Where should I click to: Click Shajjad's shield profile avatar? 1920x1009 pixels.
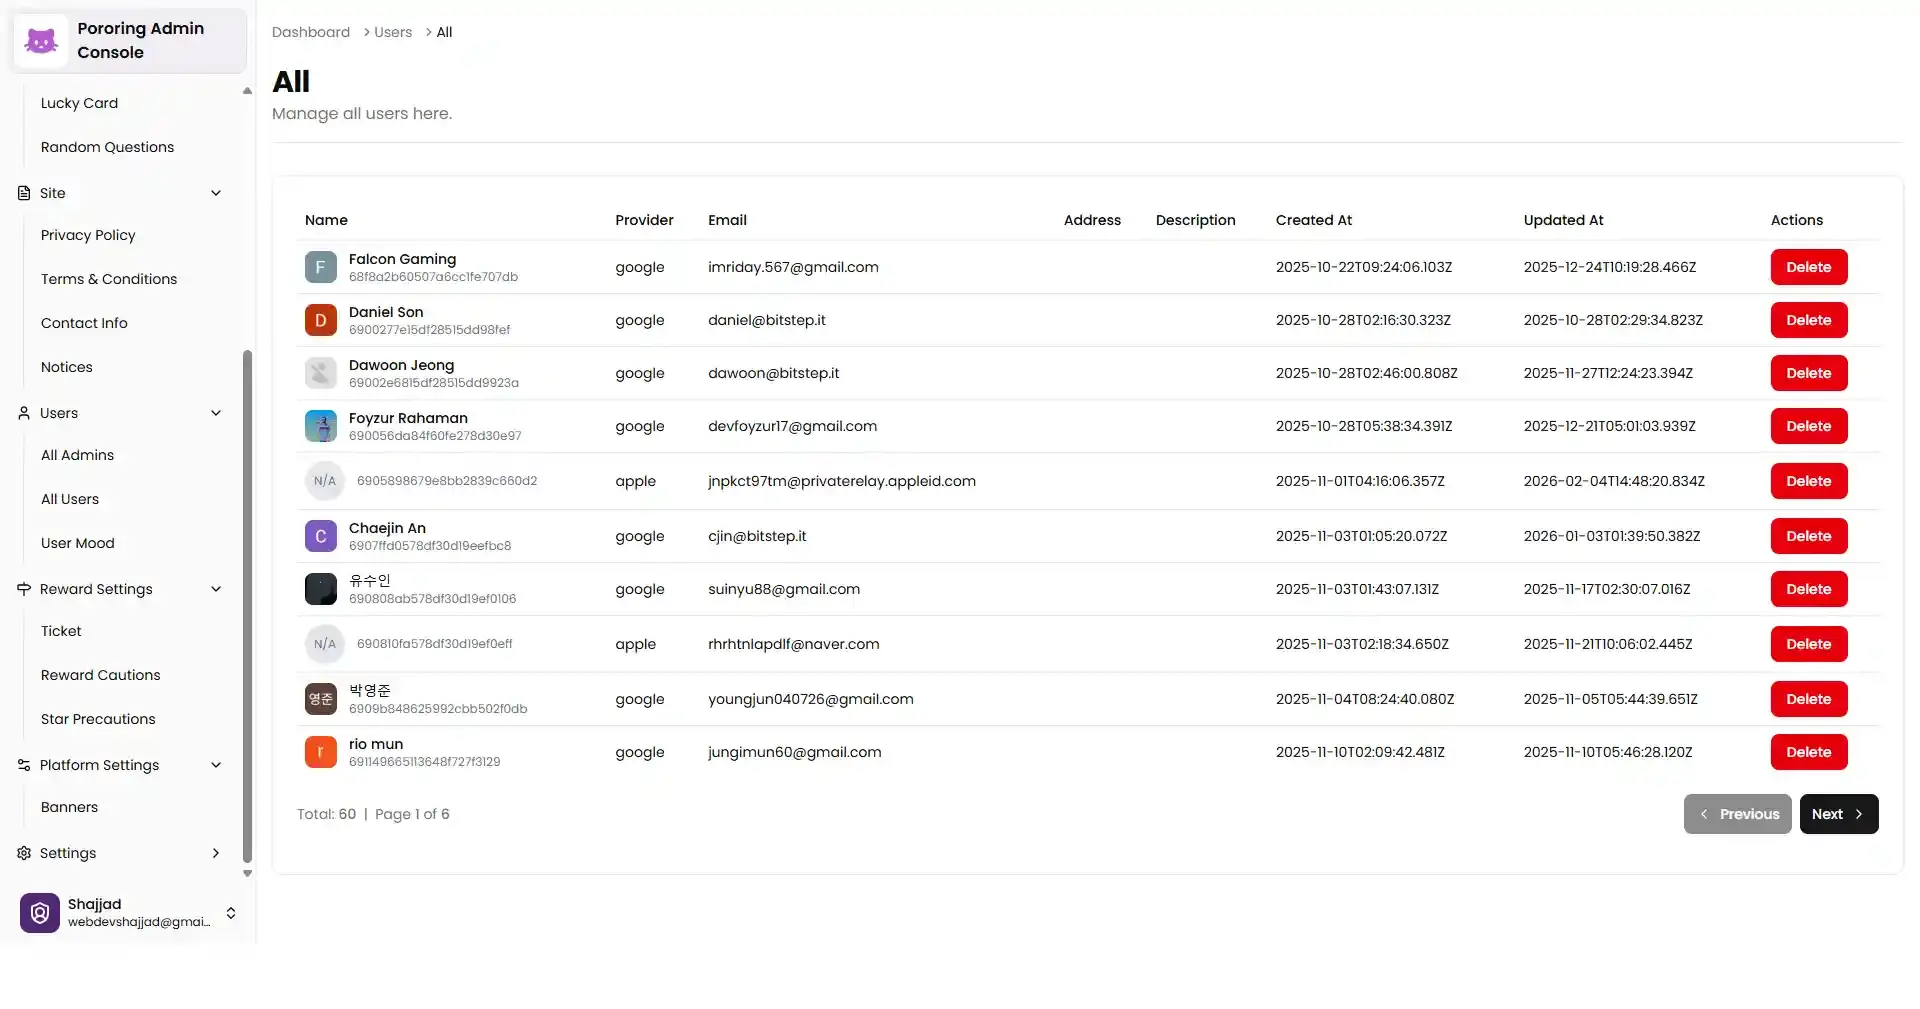pyautogui.click(x=40, y=913)
